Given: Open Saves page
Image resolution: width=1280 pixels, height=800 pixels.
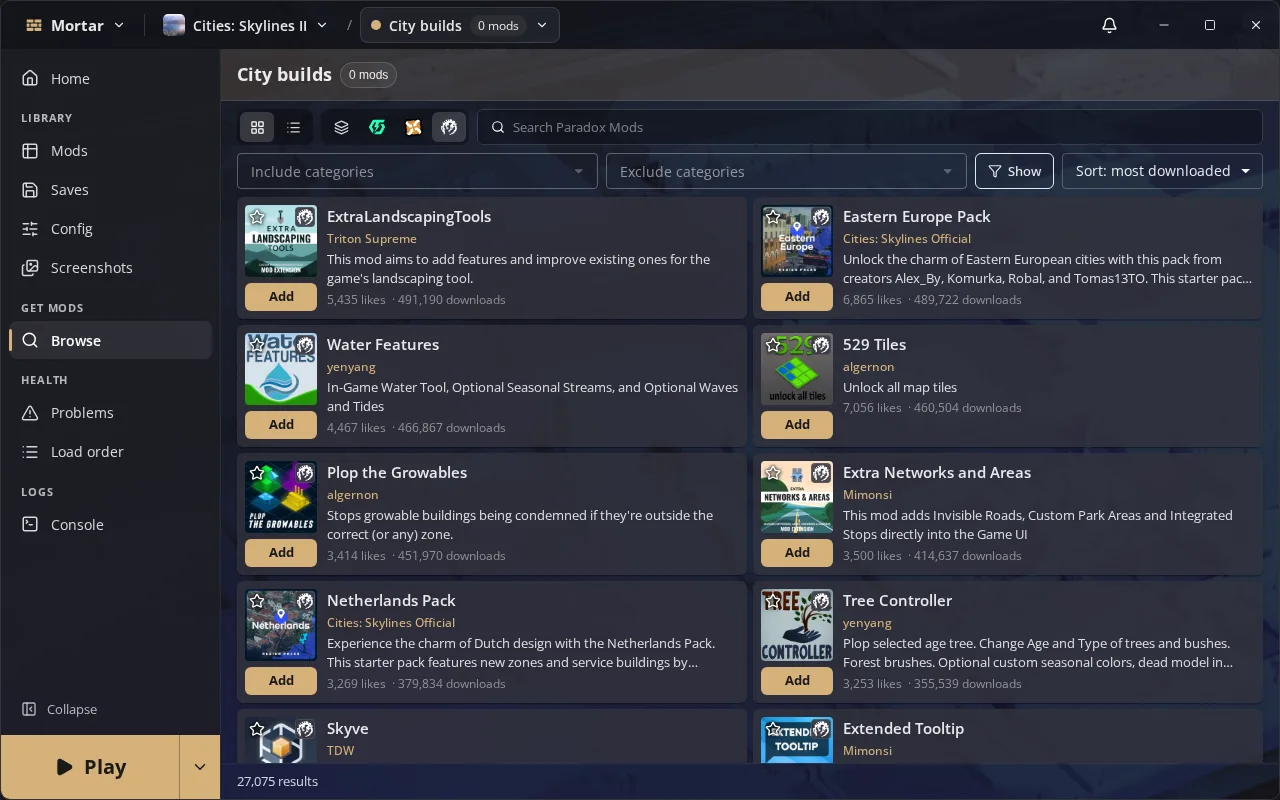Looking at the screenshot, I should [110, 189].
